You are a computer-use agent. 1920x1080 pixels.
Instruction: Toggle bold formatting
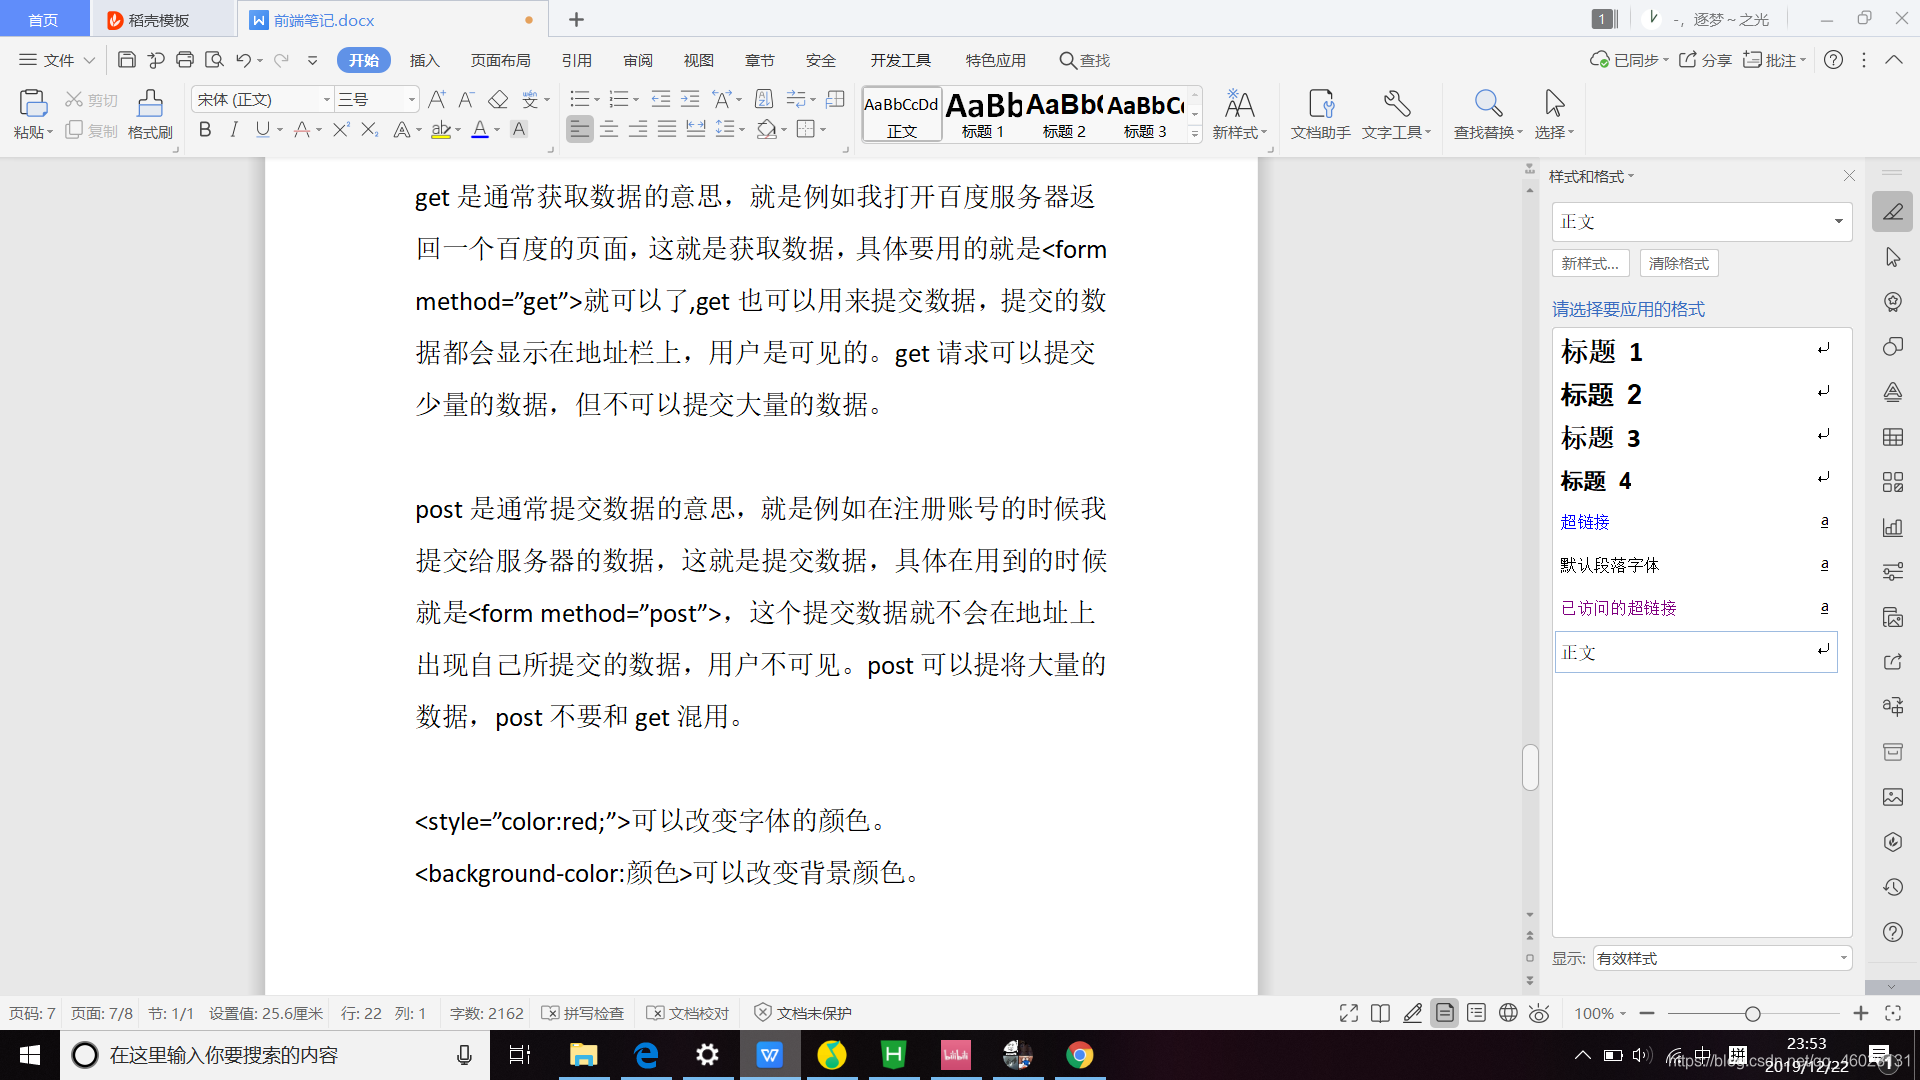click(x=205, y=130)
